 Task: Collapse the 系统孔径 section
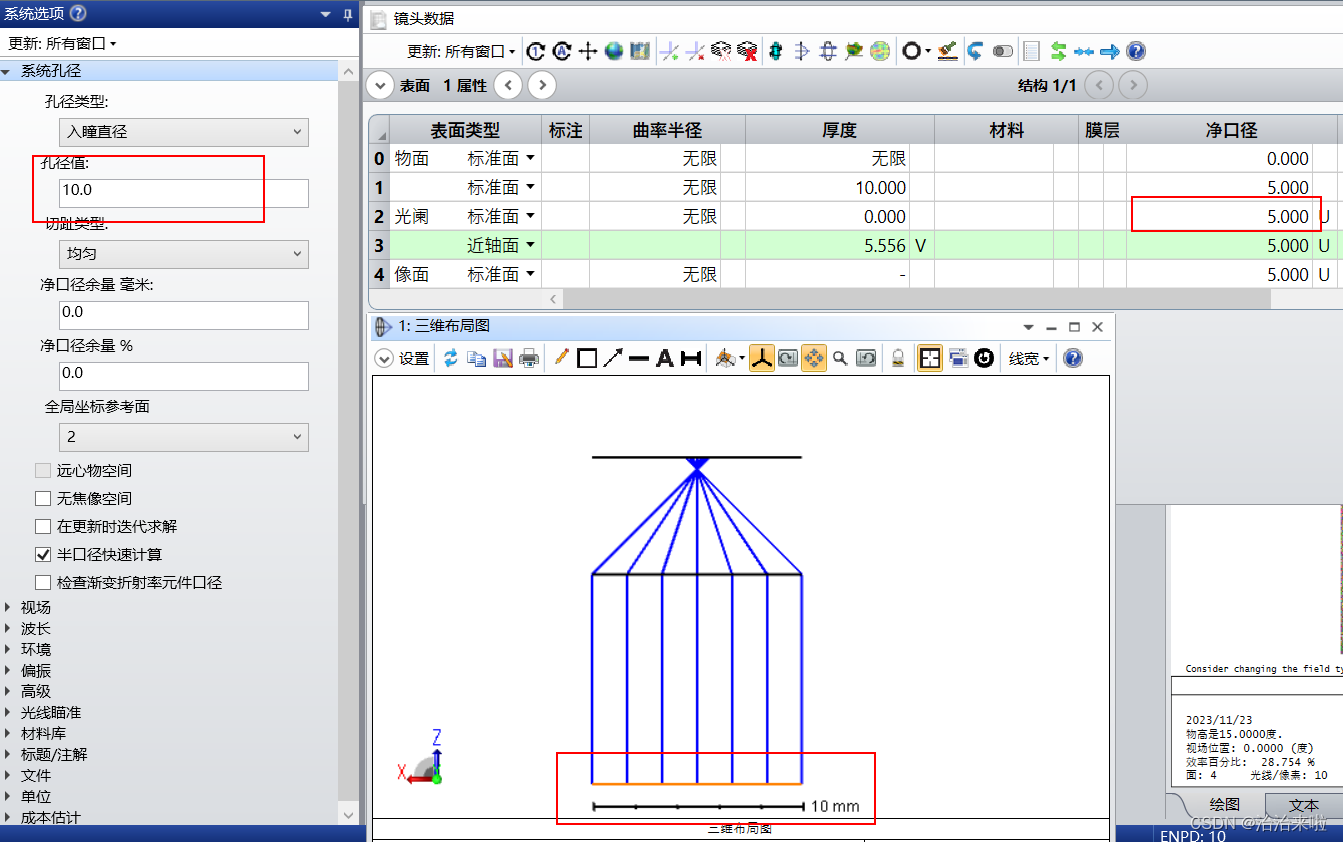pyautogui.click(x=7, y=71)
